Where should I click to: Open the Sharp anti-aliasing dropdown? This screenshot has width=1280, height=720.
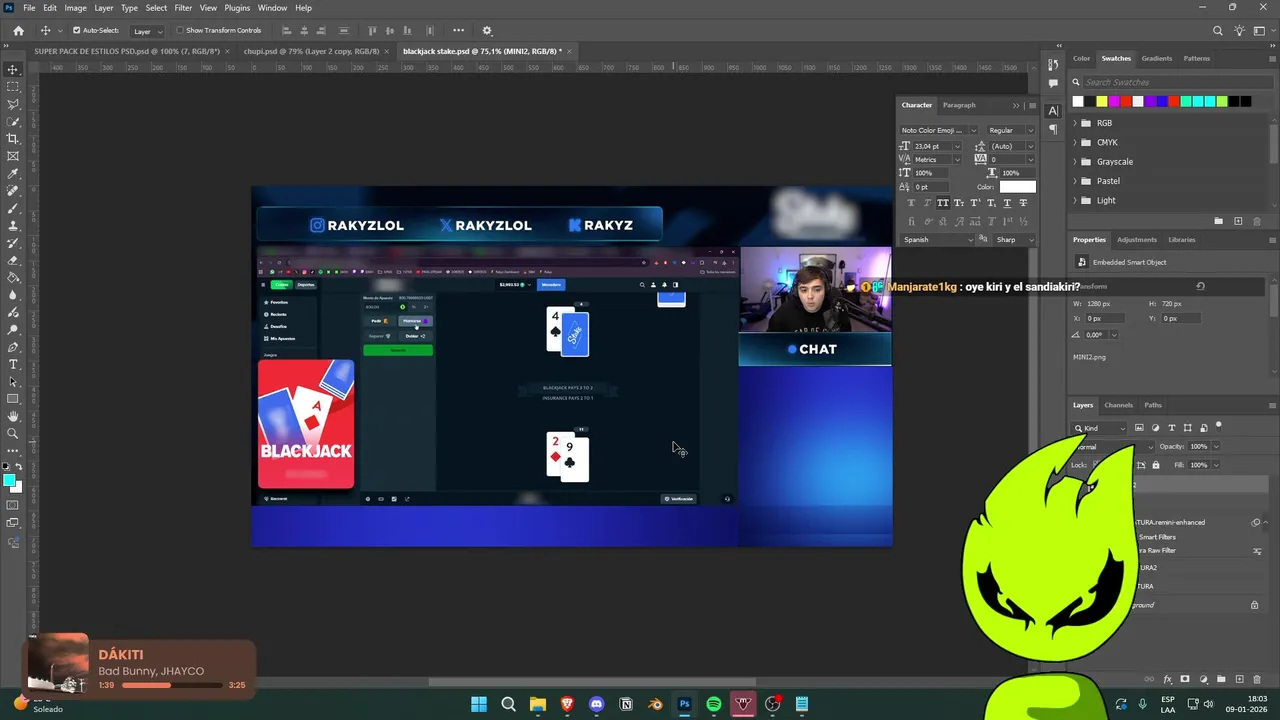click(x=1014, y=240)
